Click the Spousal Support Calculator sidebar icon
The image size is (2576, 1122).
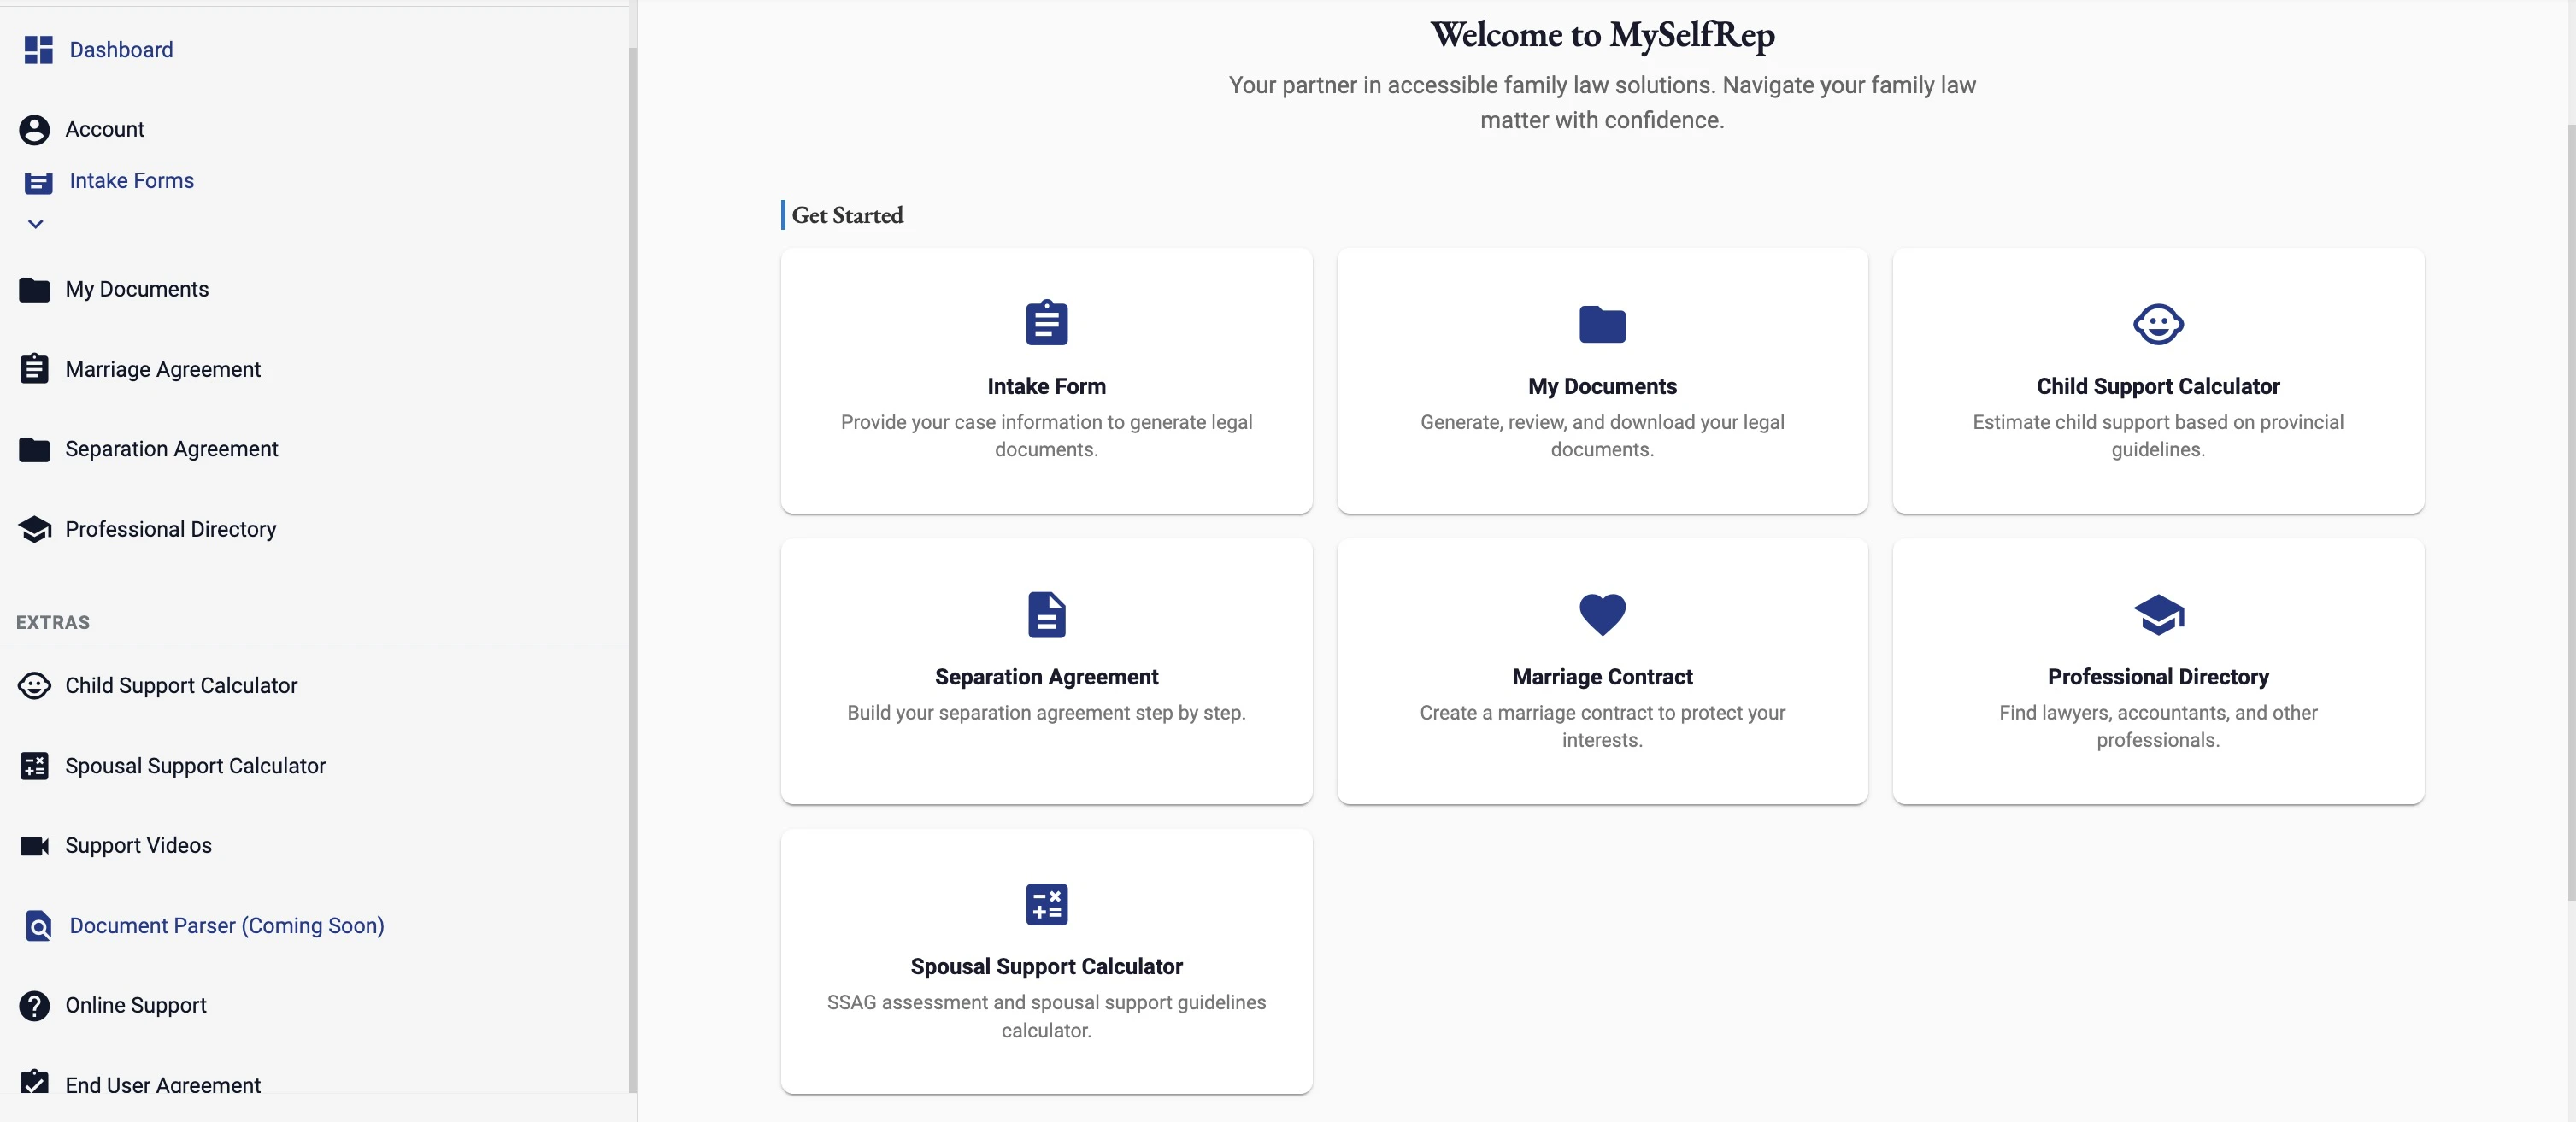point(34,766)
